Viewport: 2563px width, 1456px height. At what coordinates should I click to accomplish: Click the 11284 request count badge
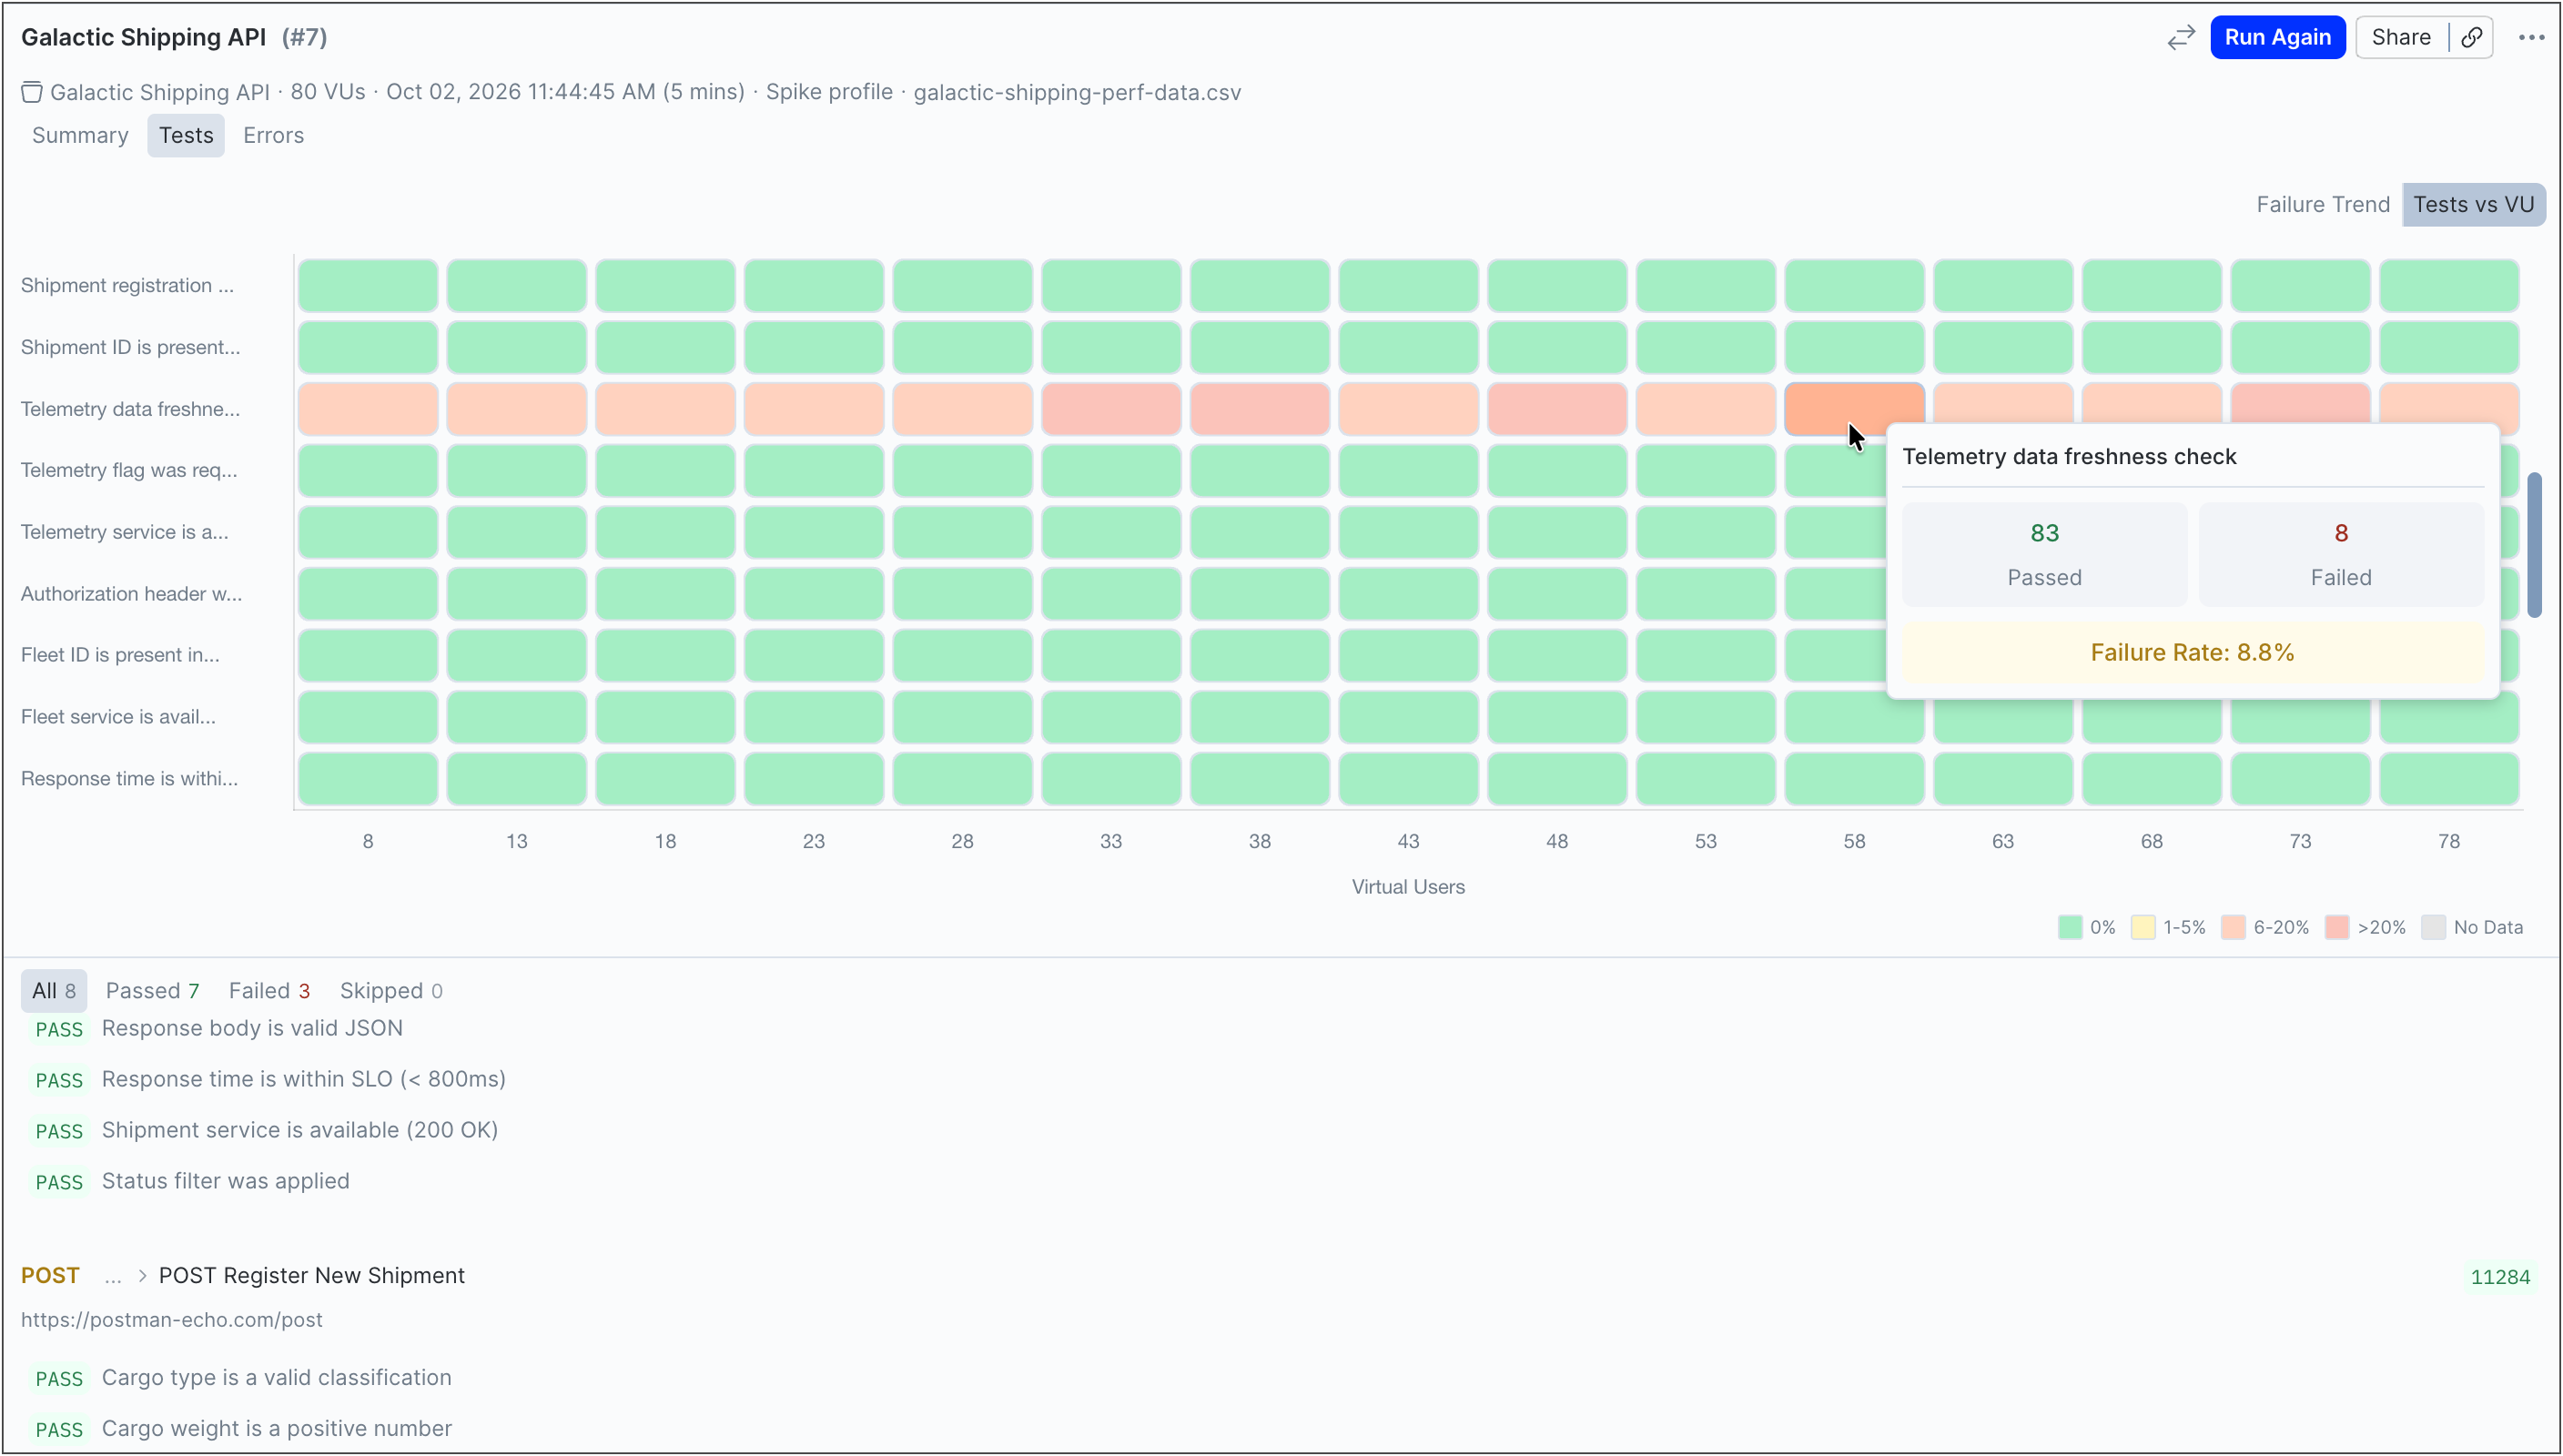(2499, 1277)
